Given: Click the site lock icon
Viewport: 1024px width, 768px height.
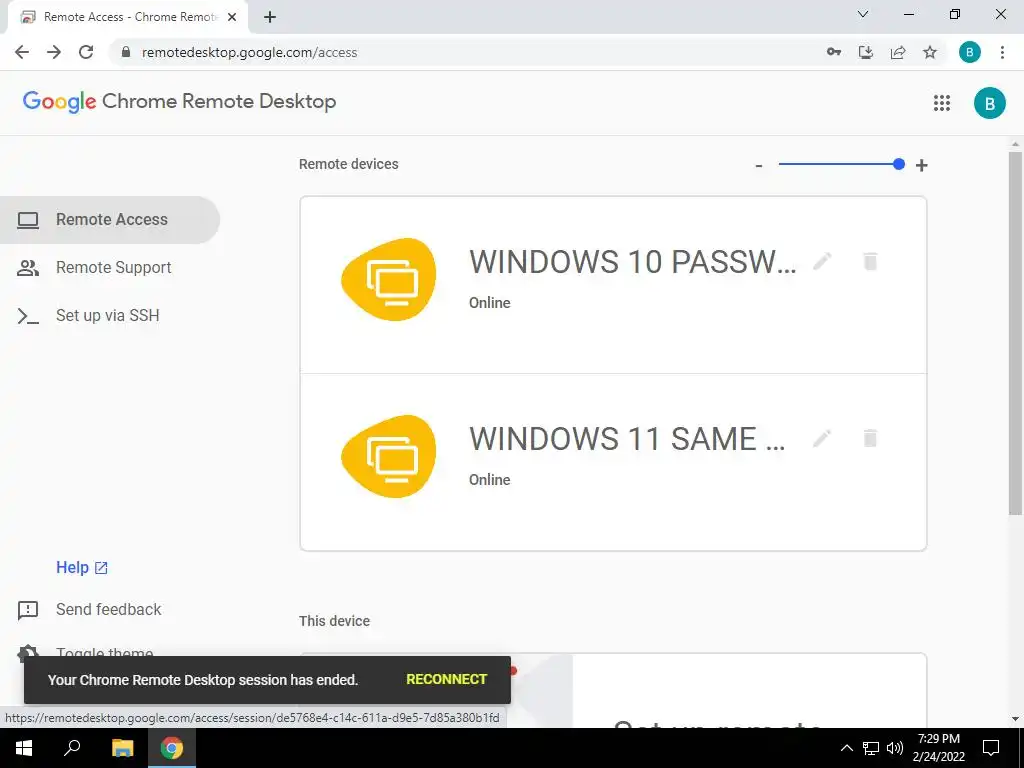Looking at the screenshot, I should click(126, 52).
